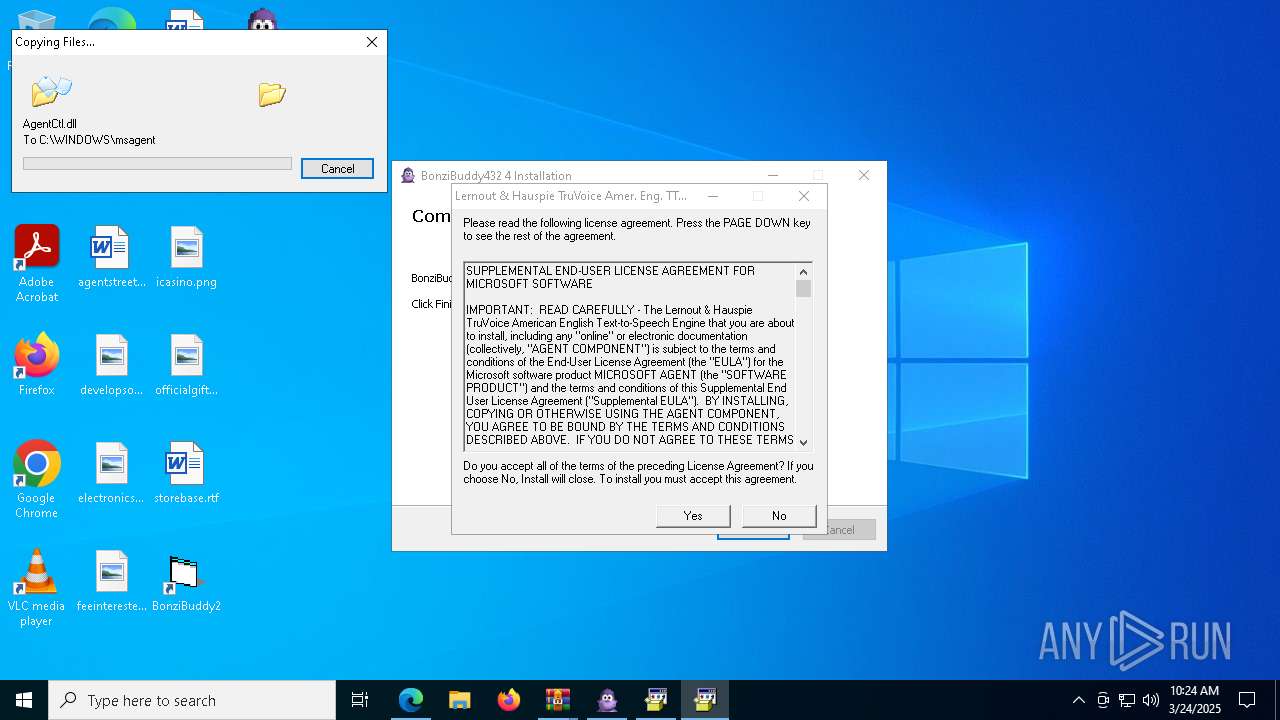Click the SUPPLEMENTAL END-USER LICENSE AGREEMENT heading

(x=610, y=277)
